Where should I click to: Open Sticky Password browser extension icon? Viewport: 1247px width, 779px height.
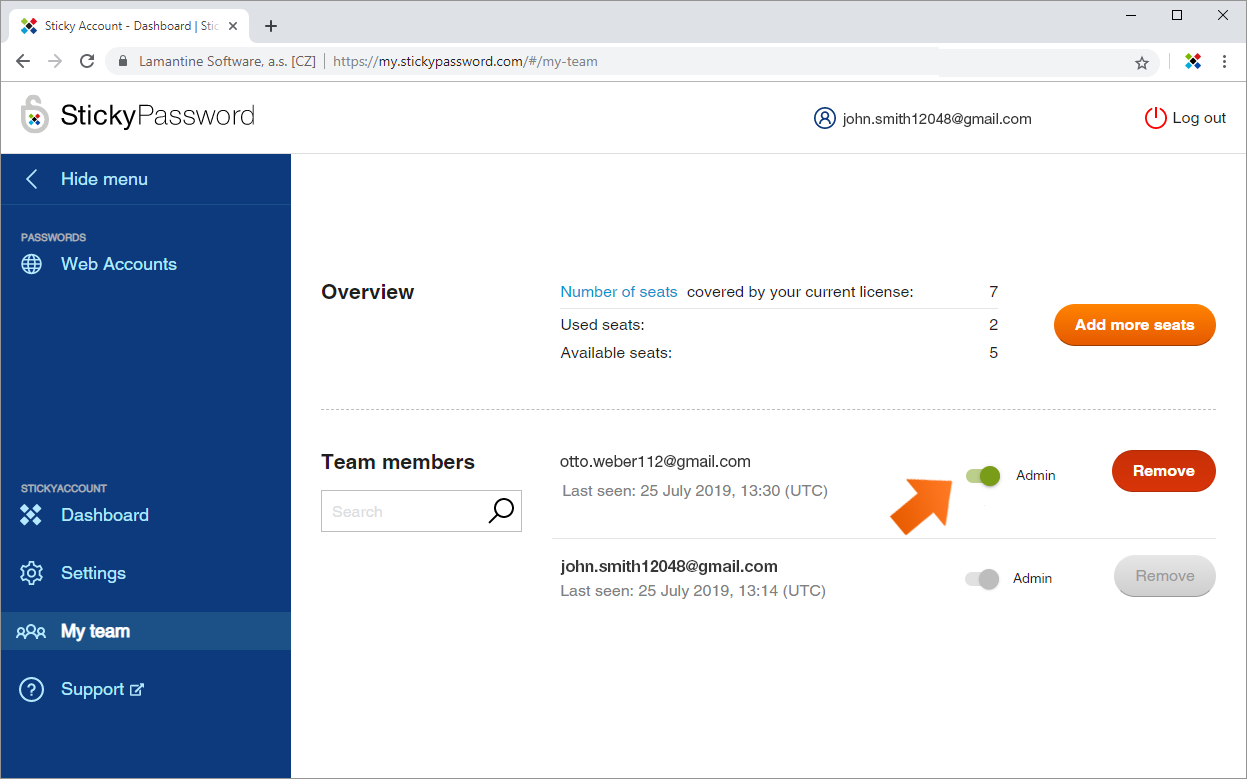point(1193,61)
